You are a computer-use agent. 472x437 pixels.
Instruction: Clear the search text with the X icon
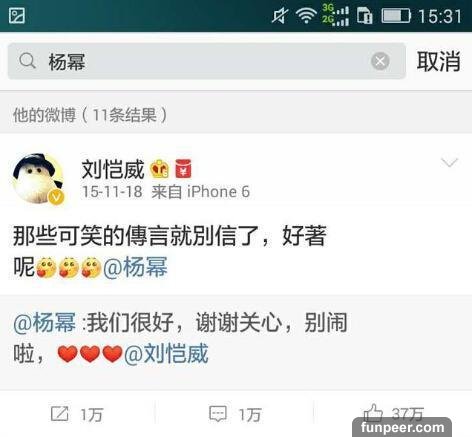(380, 61)
